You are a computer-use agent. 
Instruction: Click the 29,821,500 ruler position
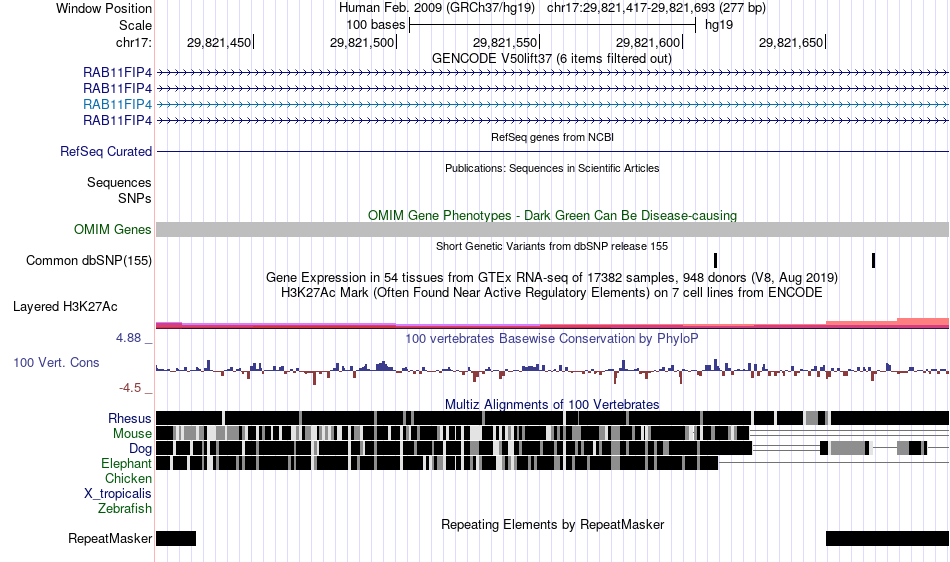pyautogui.click(x=362, y=42)
